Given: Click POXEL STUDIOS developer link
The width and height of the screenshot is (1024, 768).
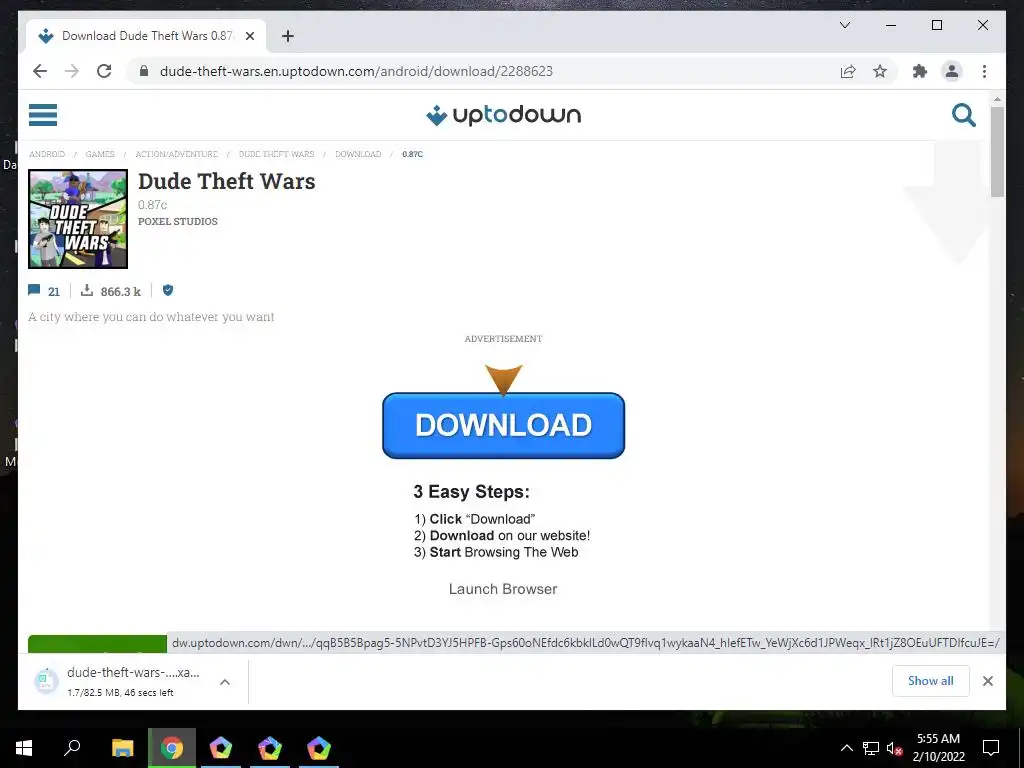Looking at the screenshot, I should point(178,221).
